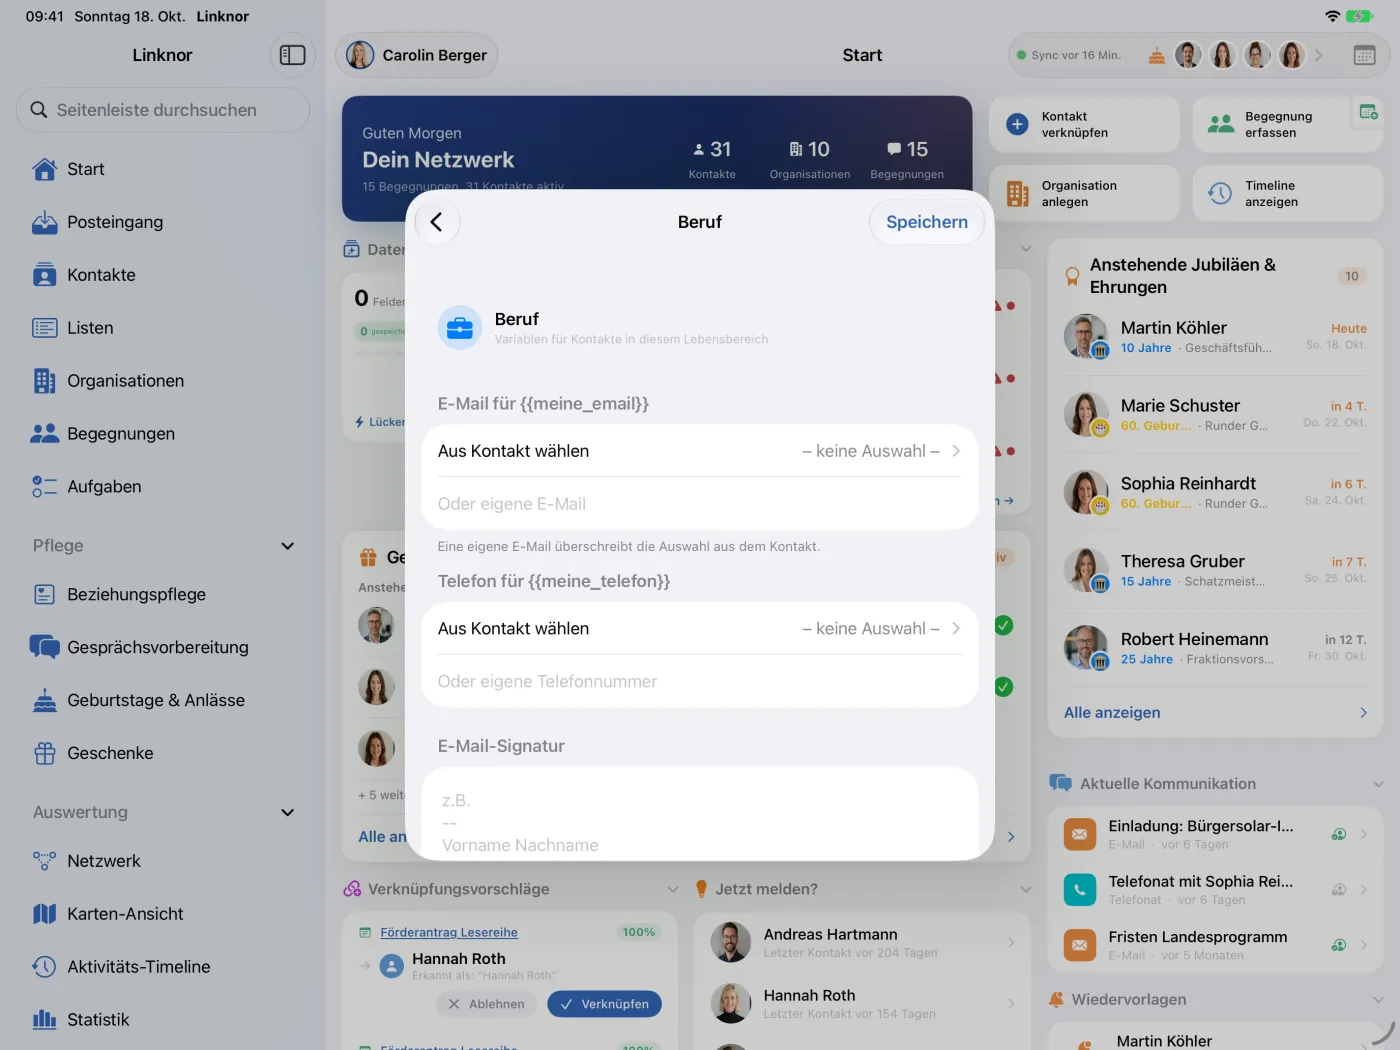
Task: Click the birthday cake icon near sync status
Action: coord(1156,55)
